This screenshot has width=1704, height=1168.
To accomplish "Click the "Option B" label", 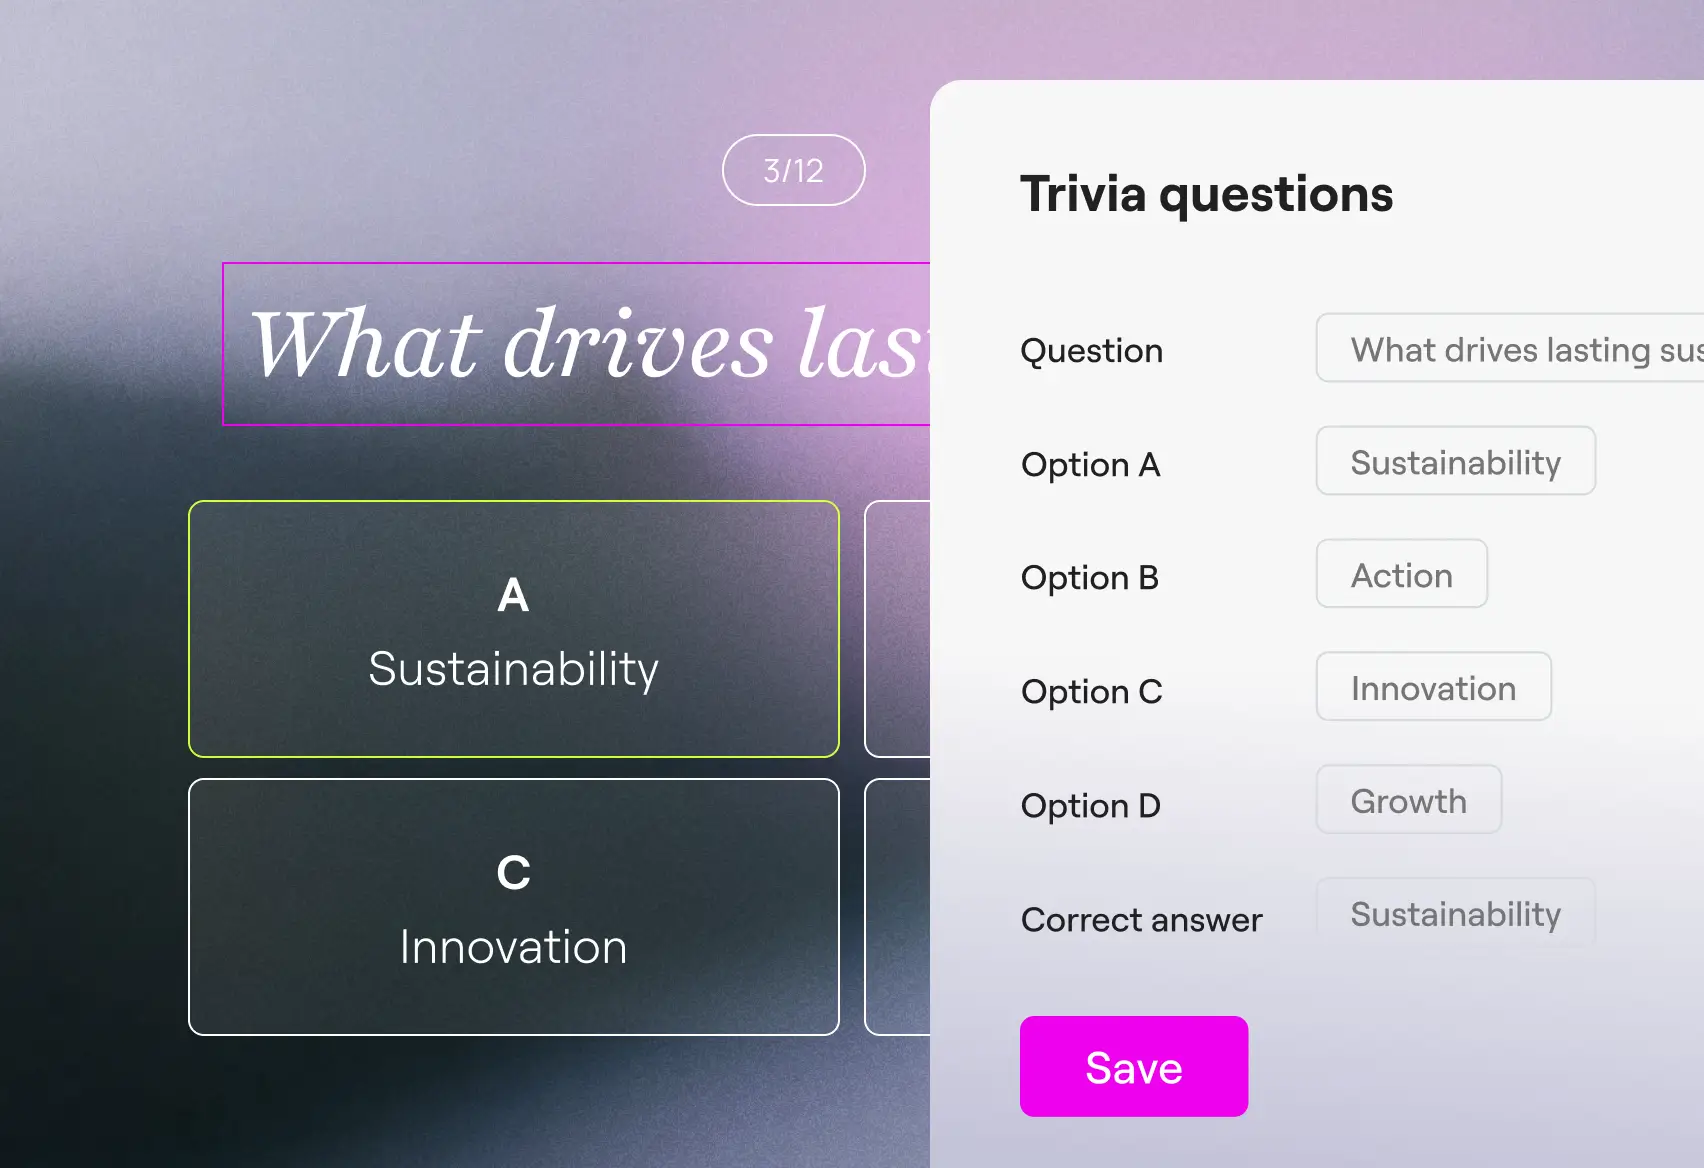I will point(1089,578).
